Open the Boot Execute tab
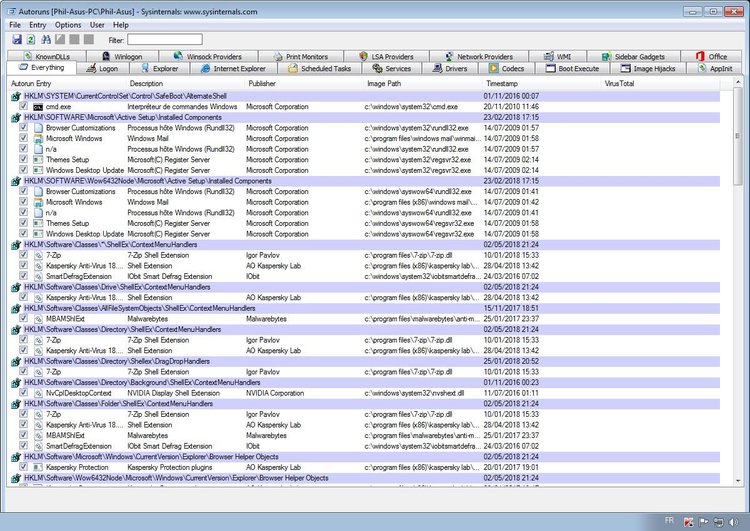The image size is (750, 531). 573,68
